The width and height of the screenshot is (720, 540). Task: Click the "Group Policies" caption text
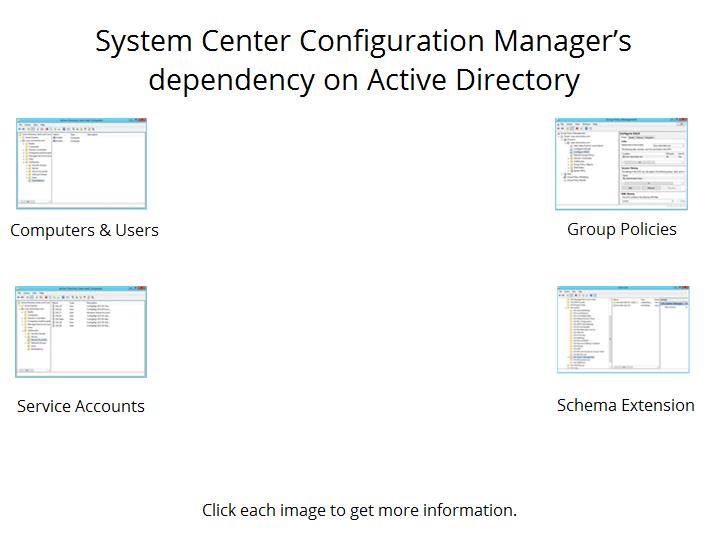[621, 229]
